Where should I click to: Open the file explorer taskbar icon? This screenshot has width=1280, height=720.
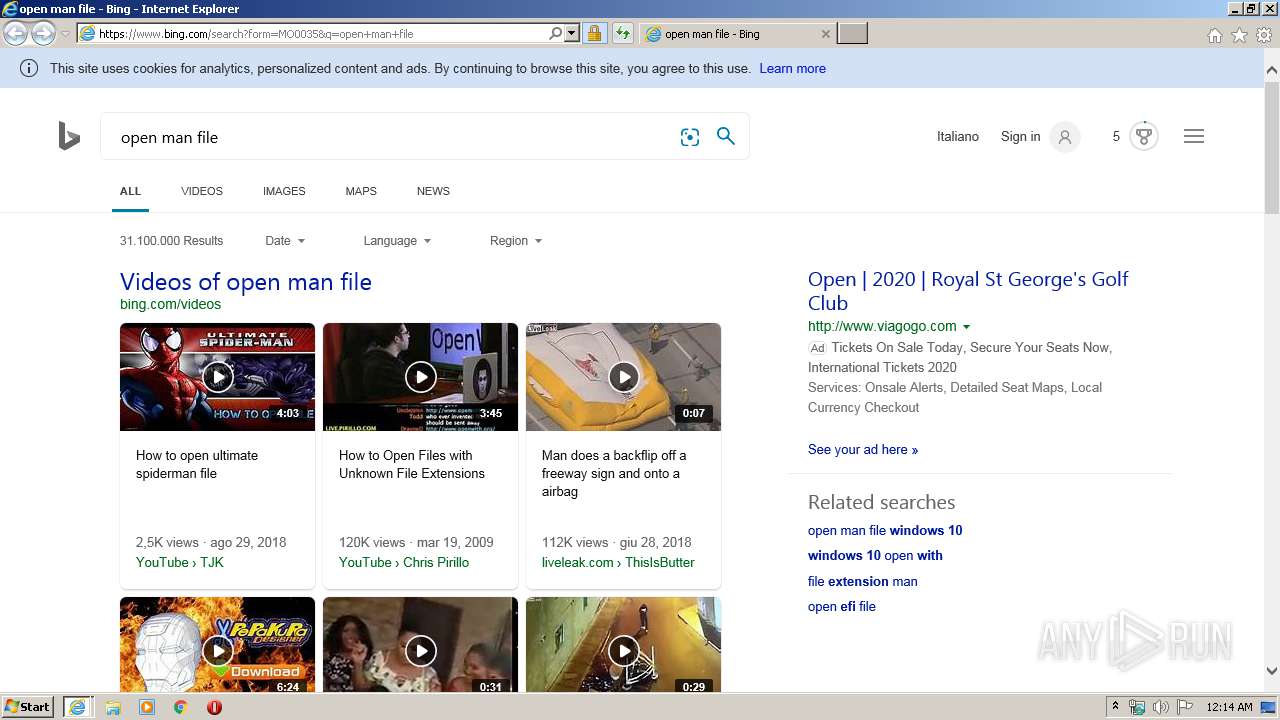[x=113, y=707]
